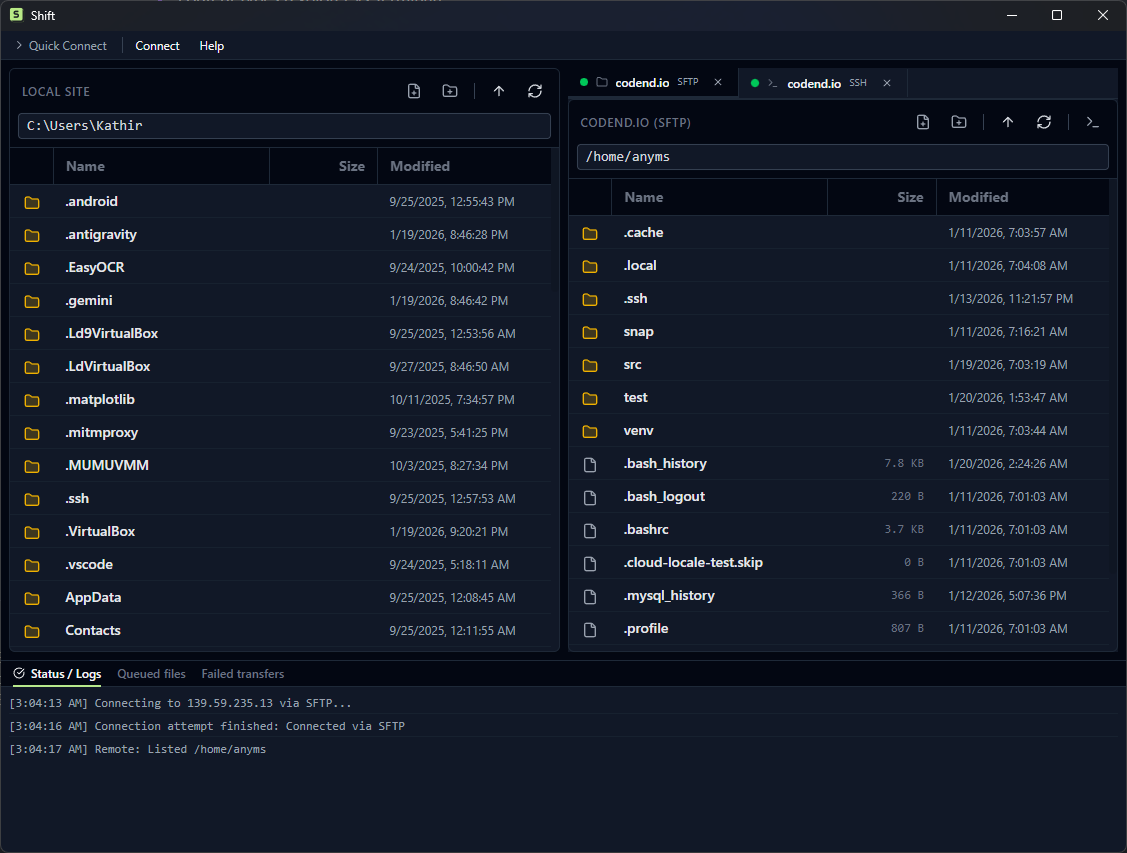Open the Connect menu

pyautogui.click(x=157, y=45)
